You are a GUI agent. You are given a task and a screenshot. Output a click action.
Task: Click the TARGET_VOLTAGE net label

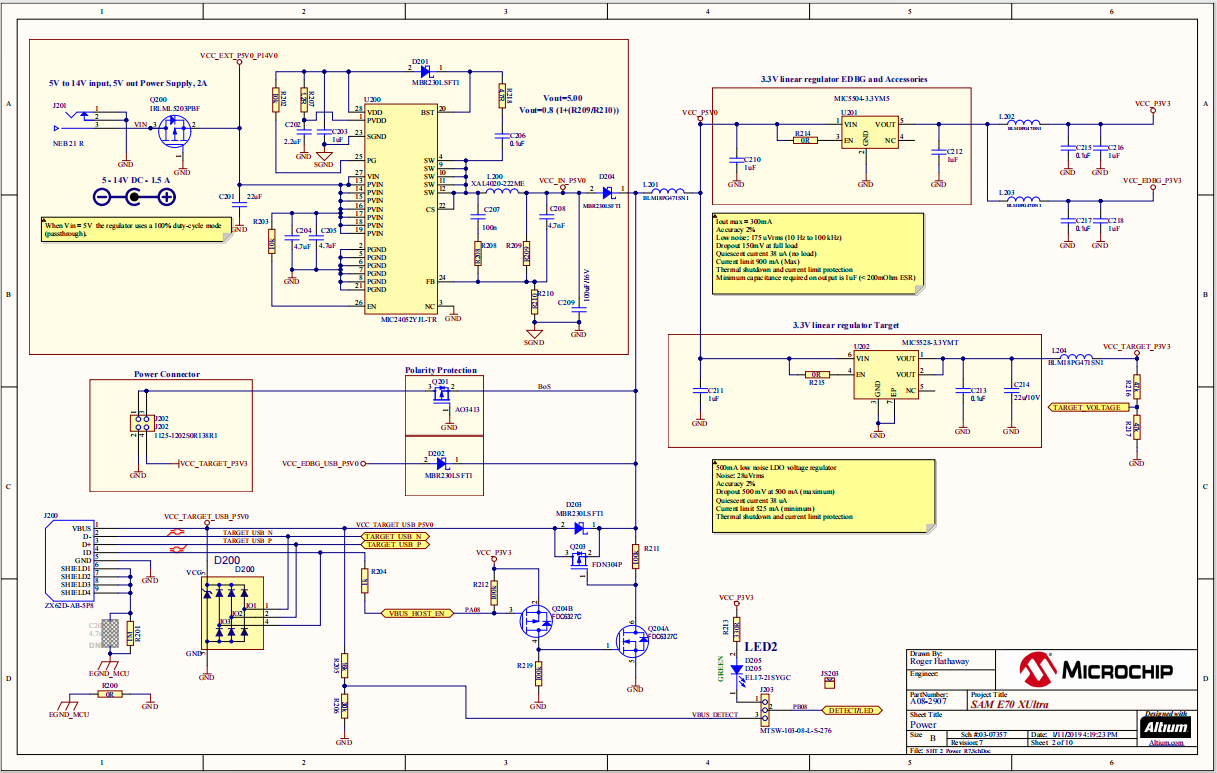[1083, 408]
